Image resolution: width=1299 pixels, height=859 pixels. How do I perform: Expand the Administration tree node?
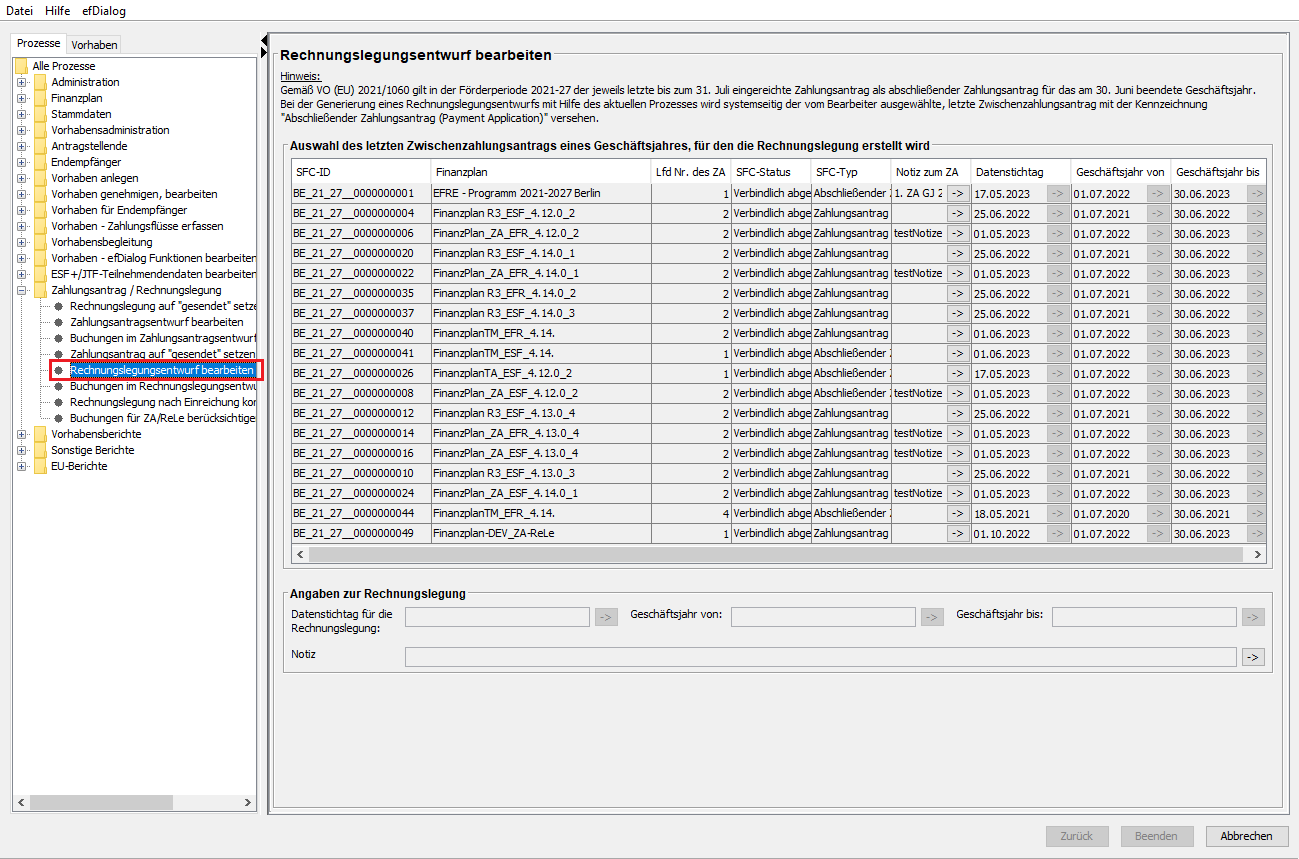click(21, 82)
